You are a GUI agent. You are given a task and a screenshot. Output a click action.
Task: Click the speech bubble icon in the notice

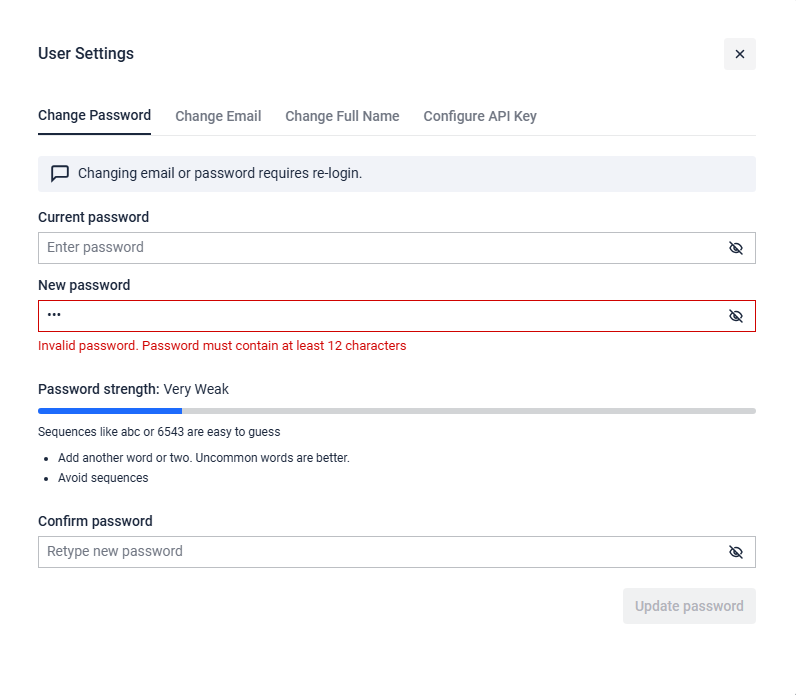[60, 173]
